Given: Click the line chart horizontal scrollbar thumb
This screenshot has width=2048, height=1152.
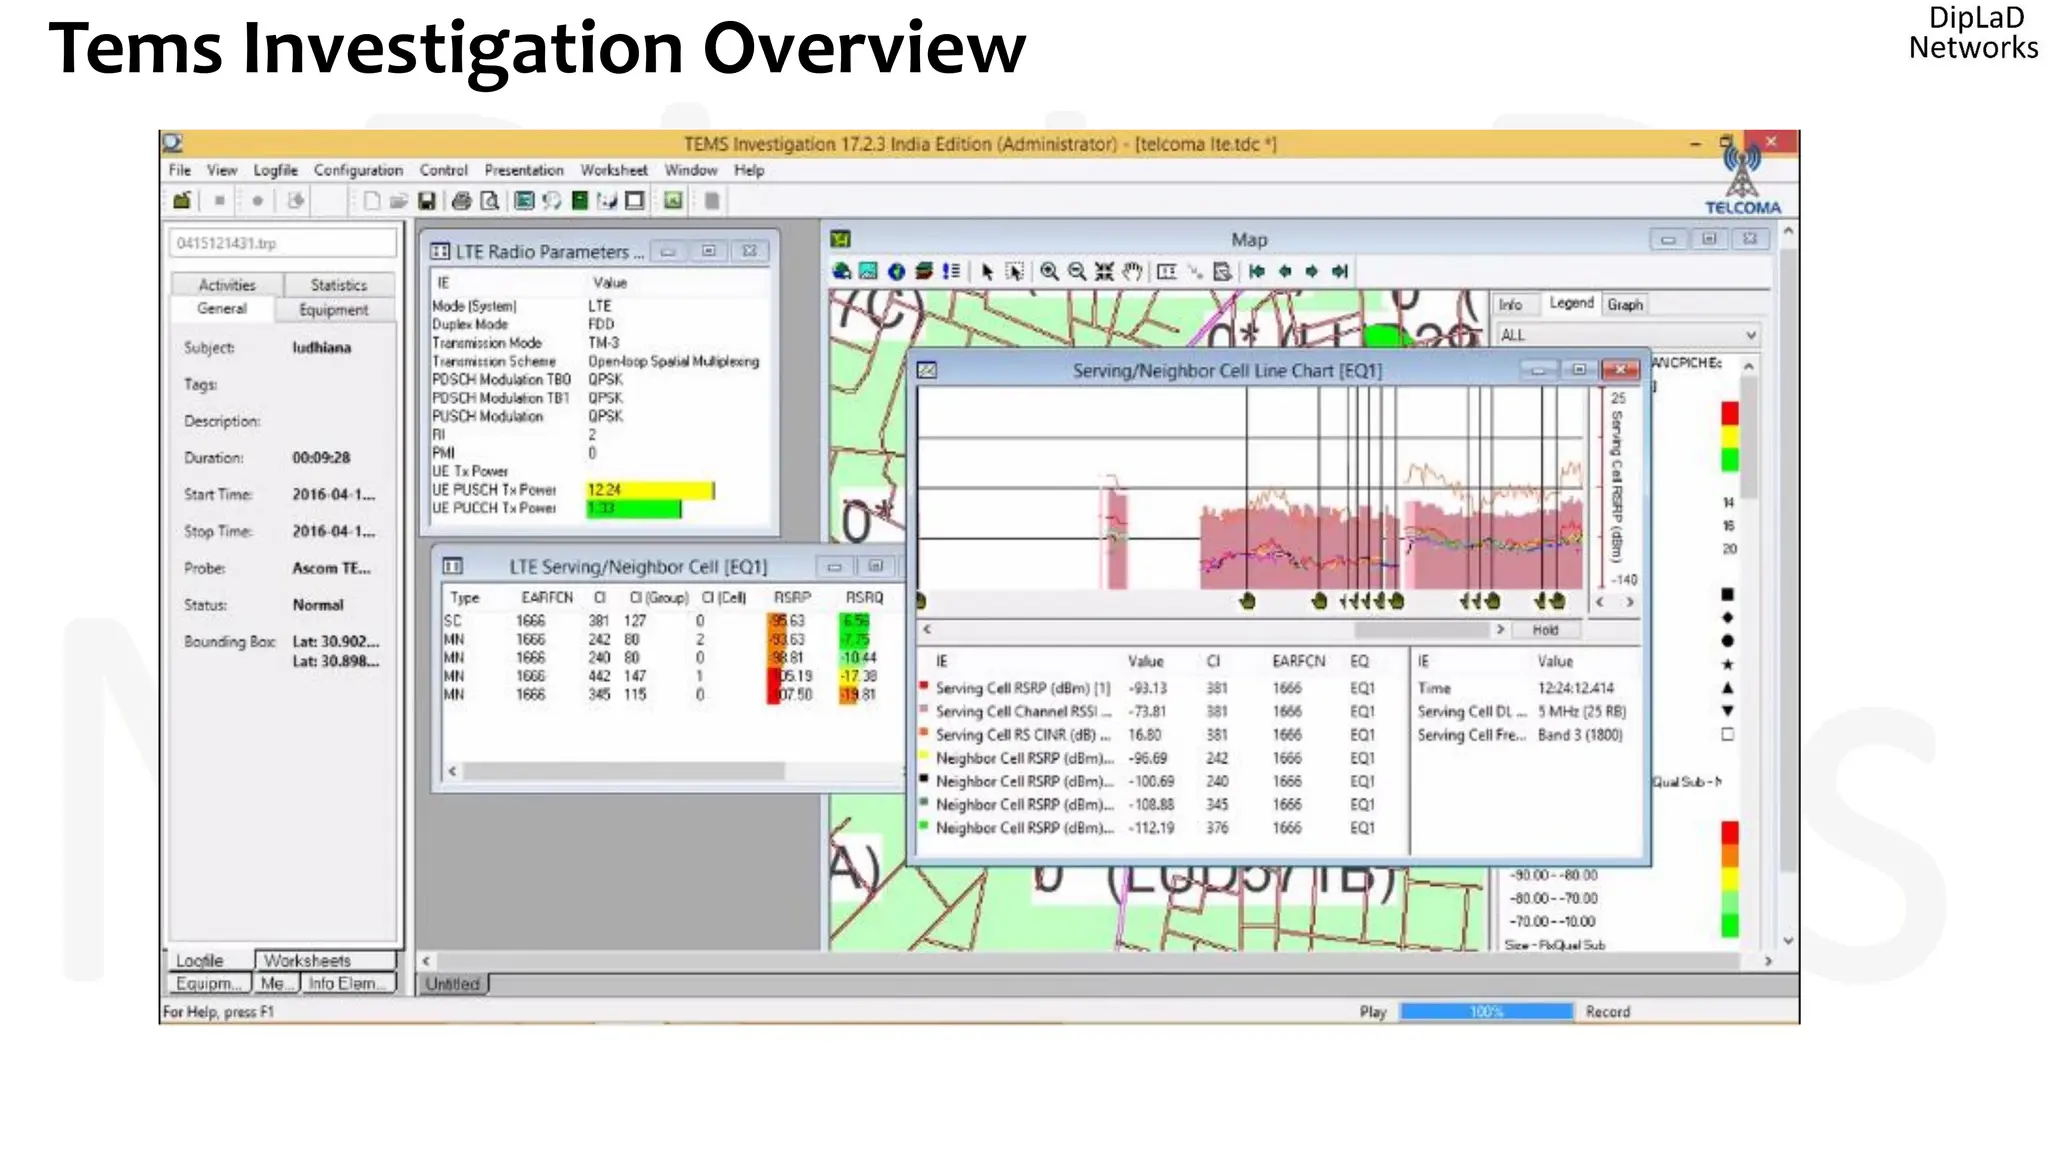Looking at the screenshot, I should [x=1421, y=630].
